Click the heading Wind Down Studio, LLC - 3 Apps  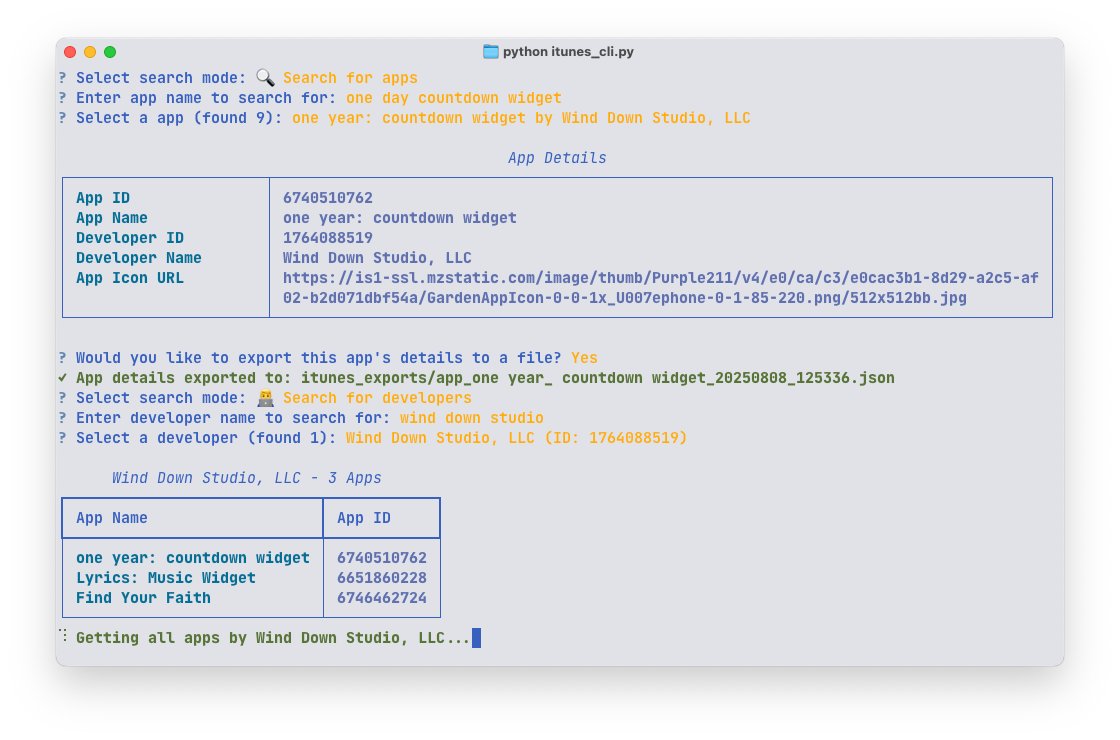[x=246, y=478]
